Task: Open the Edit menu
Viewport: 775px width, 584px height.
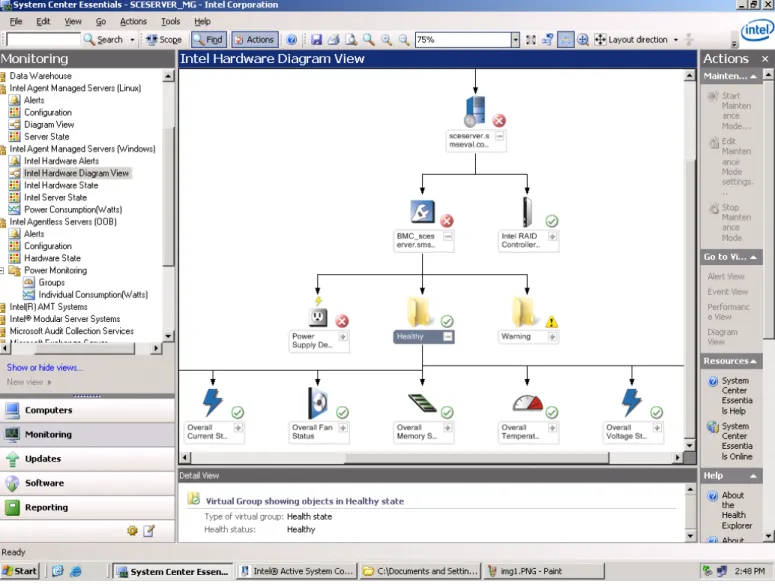Action: (x=43, y=21)
